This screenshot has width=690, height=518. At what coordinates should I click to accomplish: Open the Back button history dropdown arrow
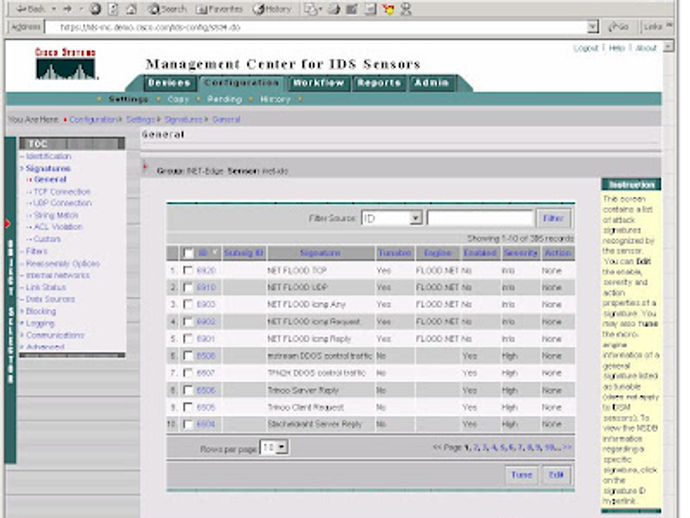(54, 8)
